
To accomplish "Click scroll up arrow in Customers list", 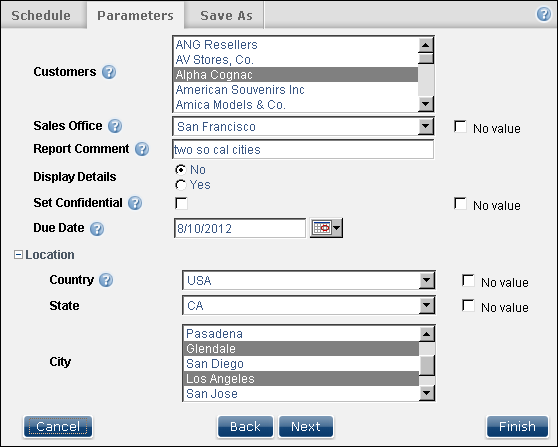I will coord(426,45).
